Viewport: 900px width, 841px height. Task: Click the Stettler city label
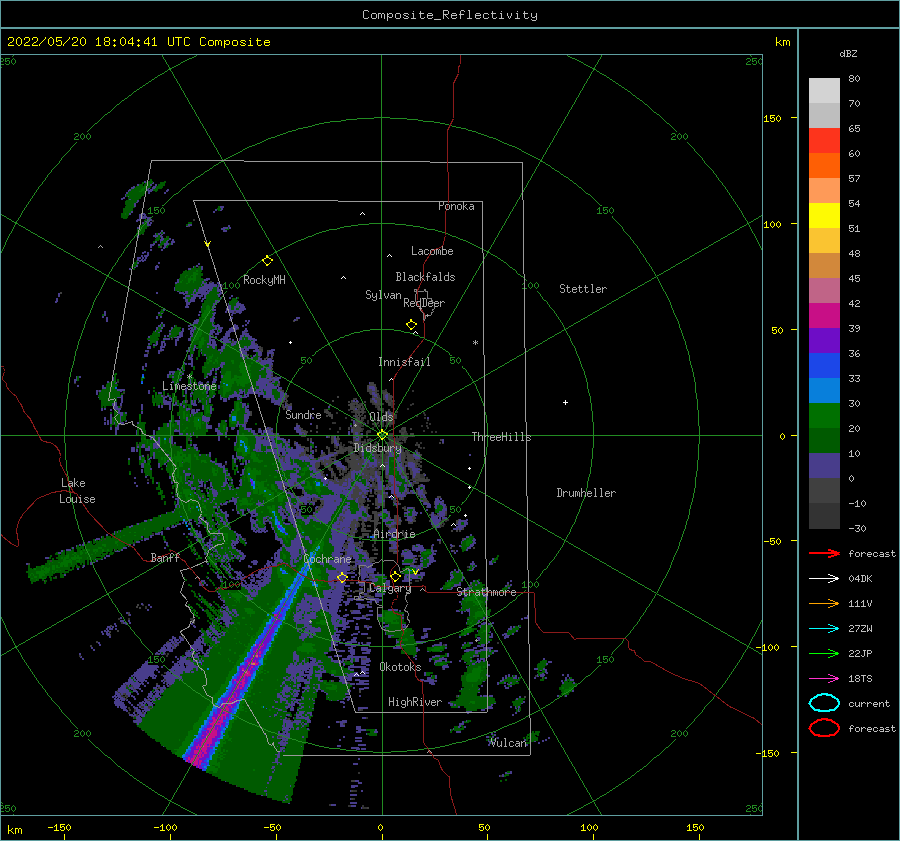click(583, 289)
